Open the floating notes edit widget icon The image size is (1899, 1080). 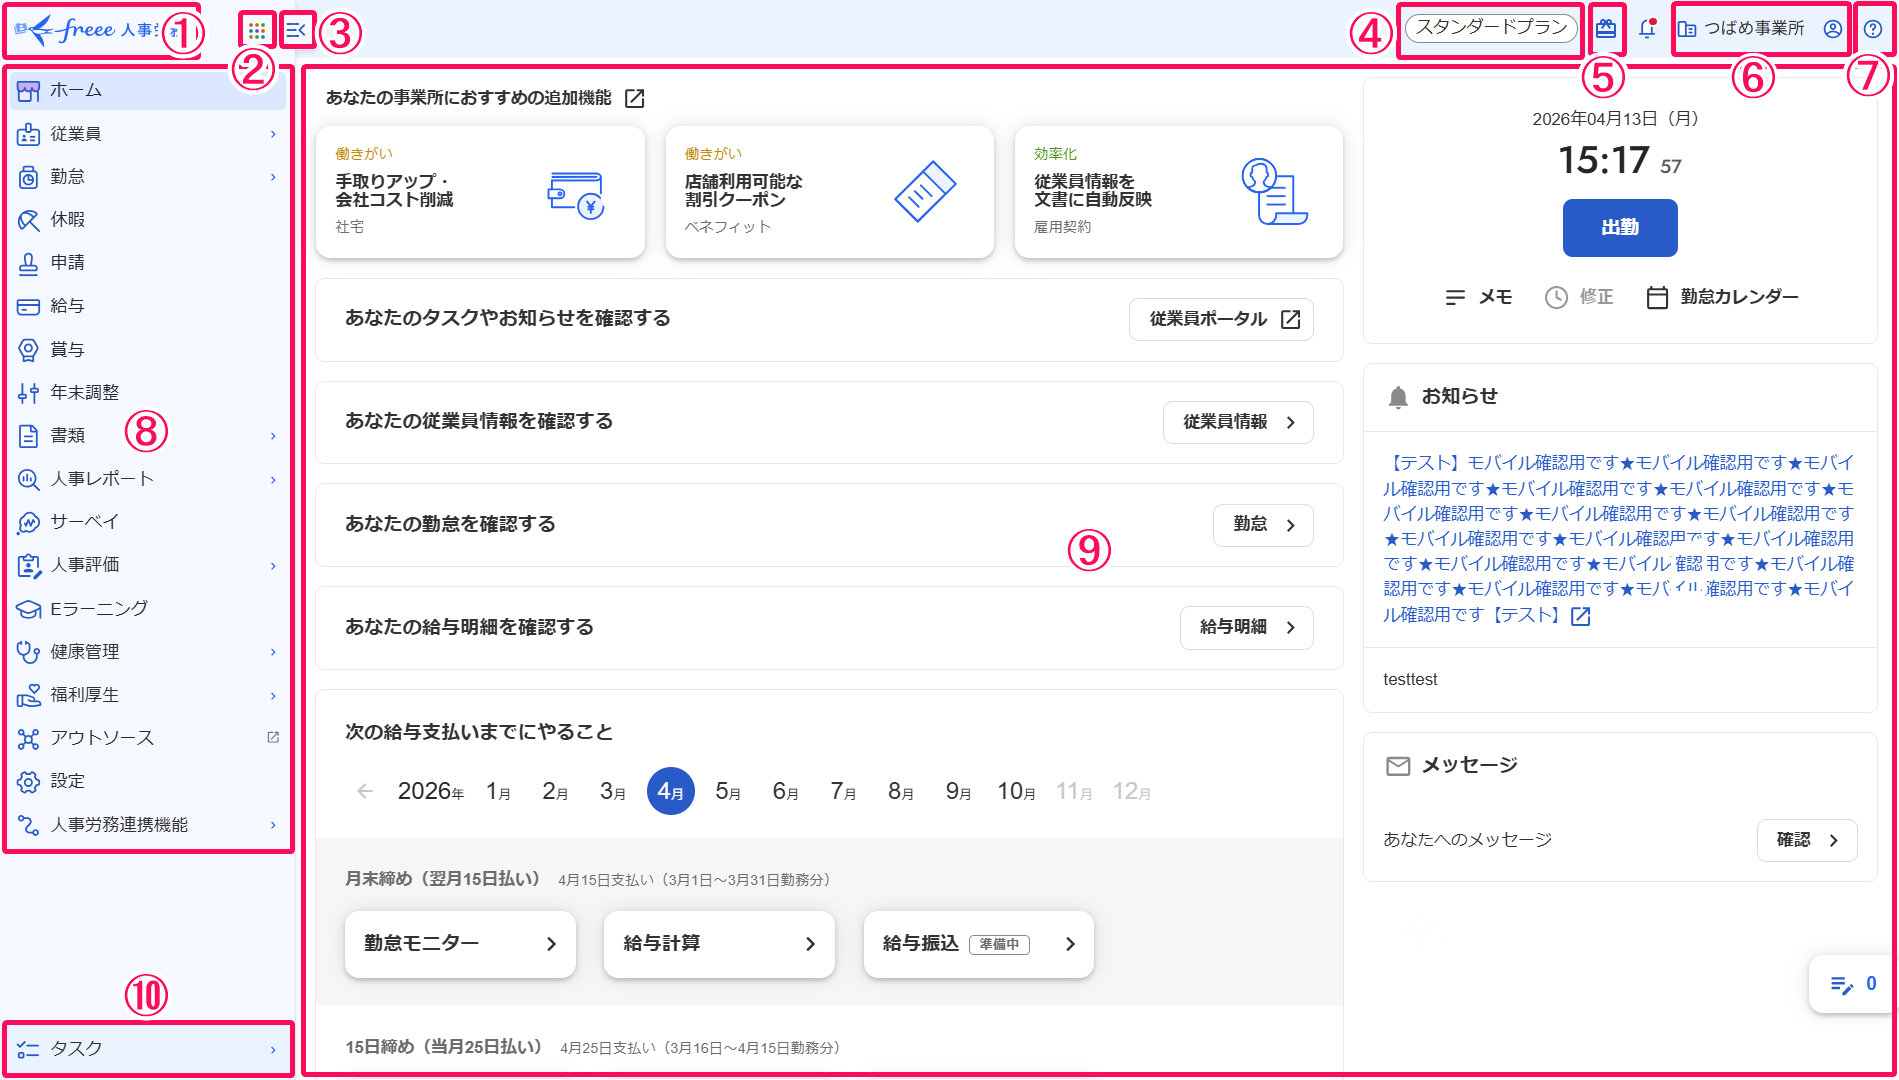1842,985
